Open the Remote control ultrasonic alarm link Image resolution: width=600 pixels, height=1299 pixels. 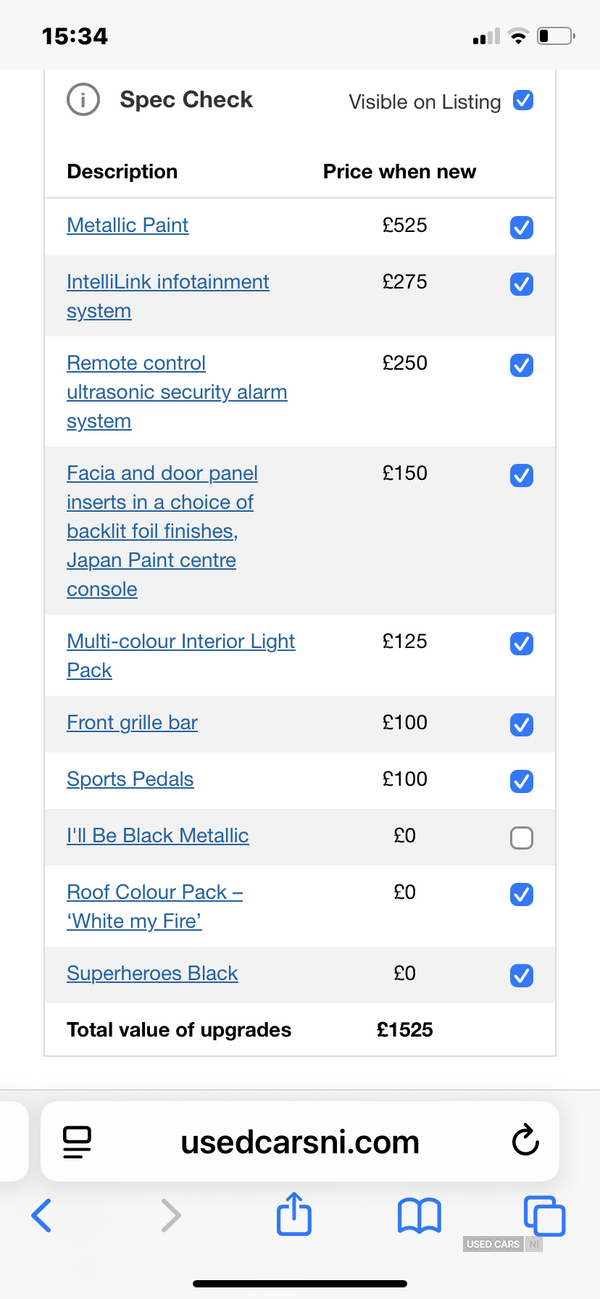tap(177, 392)
